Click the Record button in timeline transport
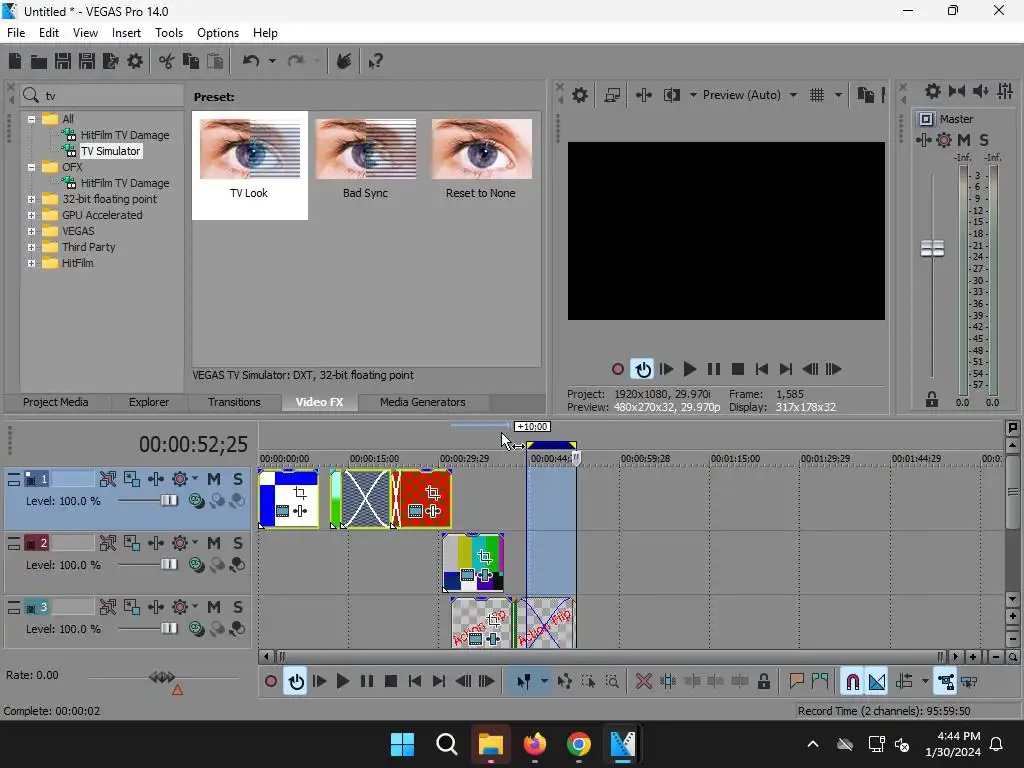 [270, 681]
